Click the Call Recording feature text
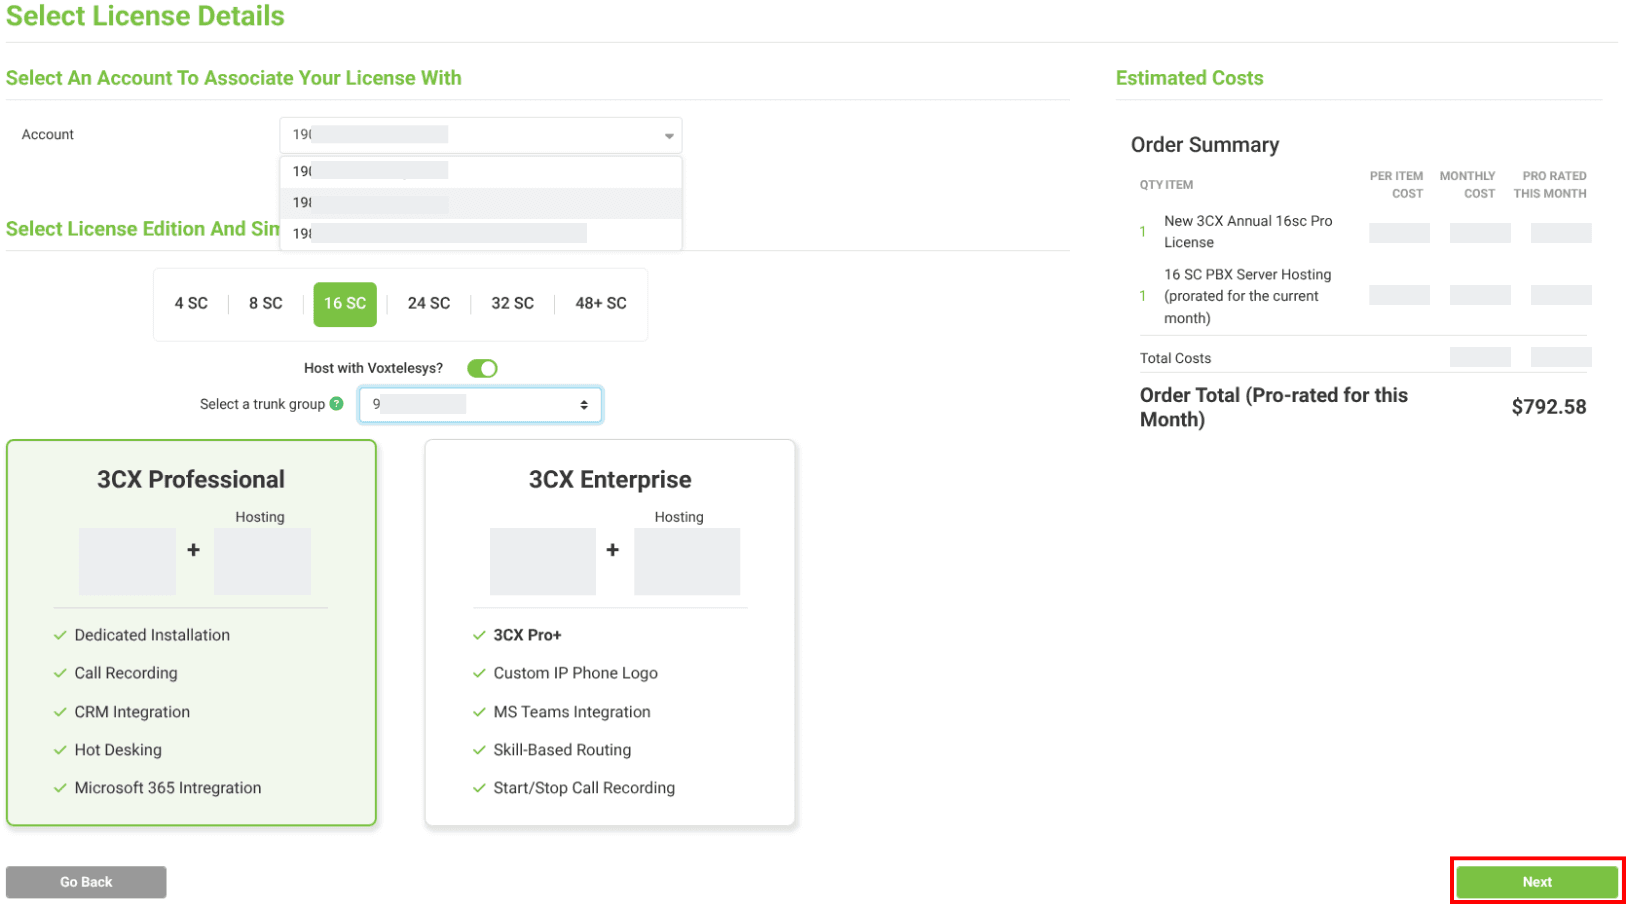This screenshot has height=911, width=1627. 126,673
